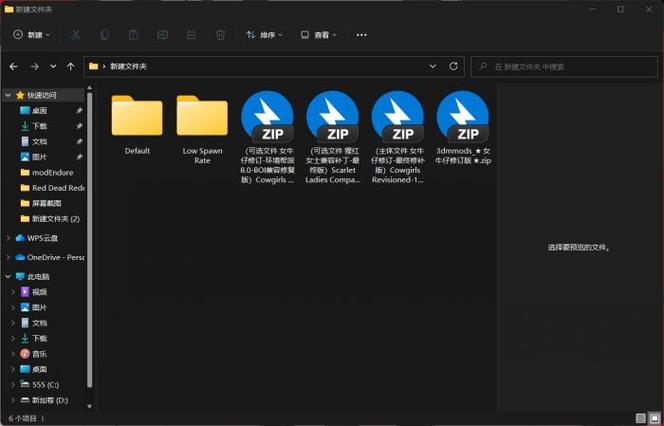Go up one folder level with up arrow

tap(71, 66)
